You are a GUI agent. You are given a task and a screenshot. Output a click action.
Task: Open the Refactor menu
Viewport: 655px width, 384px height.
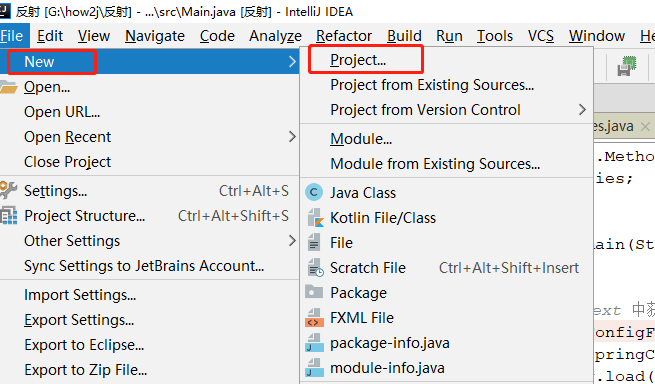(344, 36)
